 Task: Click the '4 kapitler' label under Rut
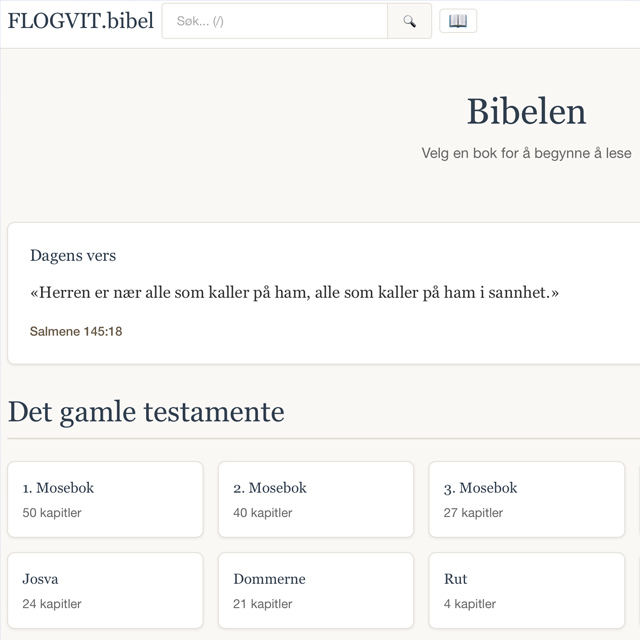(x=470, y=604)
